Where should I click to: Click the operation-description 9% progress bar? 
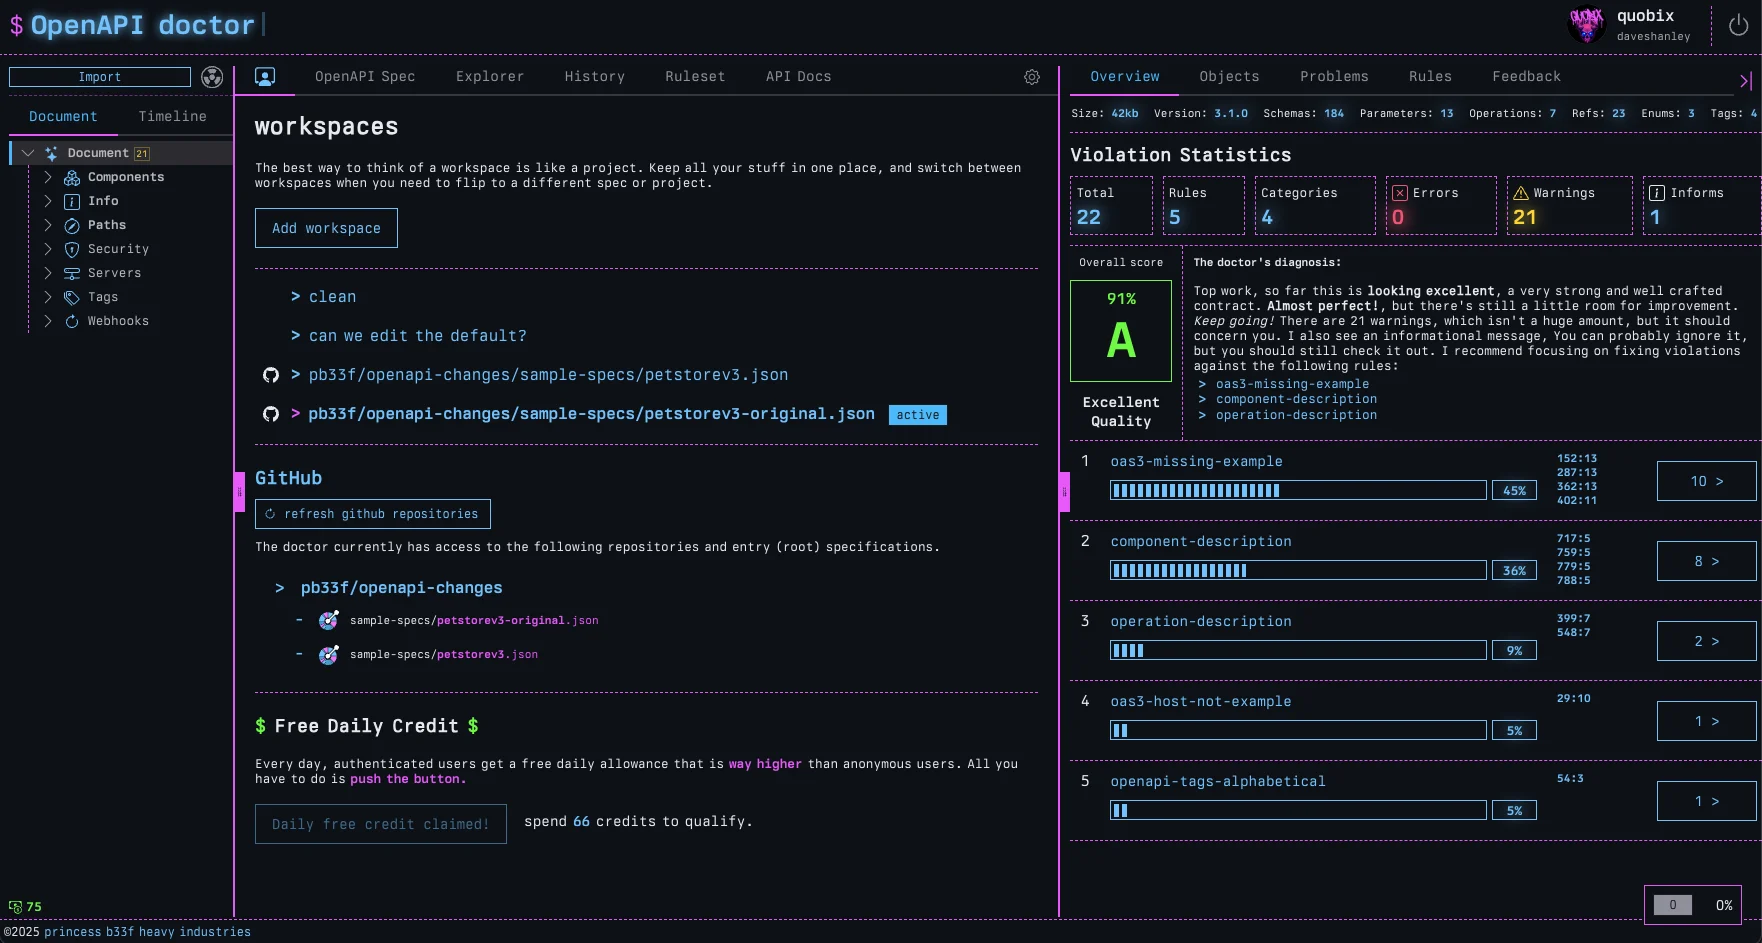pos(1298,650)
